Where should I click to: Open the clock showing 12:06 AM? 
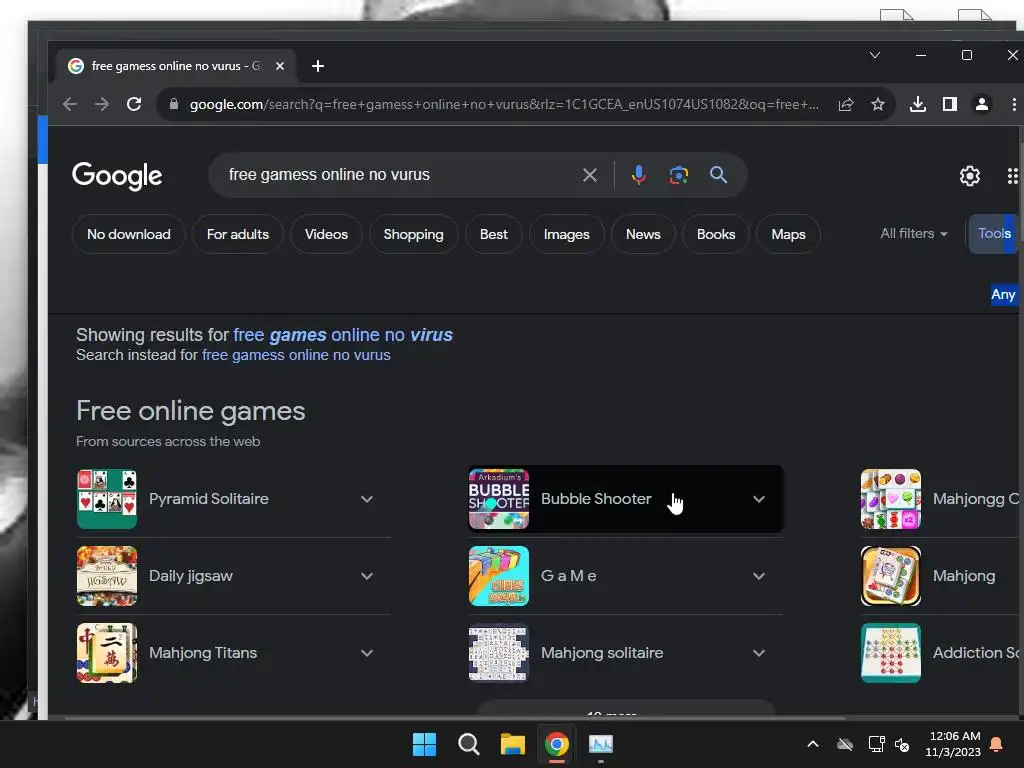point(953,744)
